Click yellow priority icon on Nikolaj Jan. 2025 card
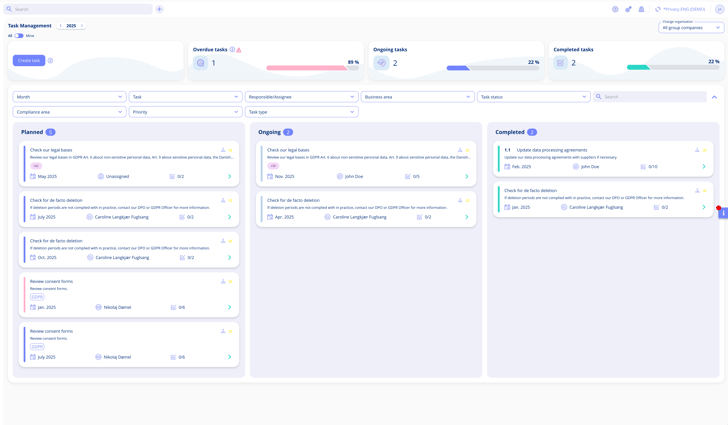Image resolution: width=728 pixels, height=425 pixels. 230,281
